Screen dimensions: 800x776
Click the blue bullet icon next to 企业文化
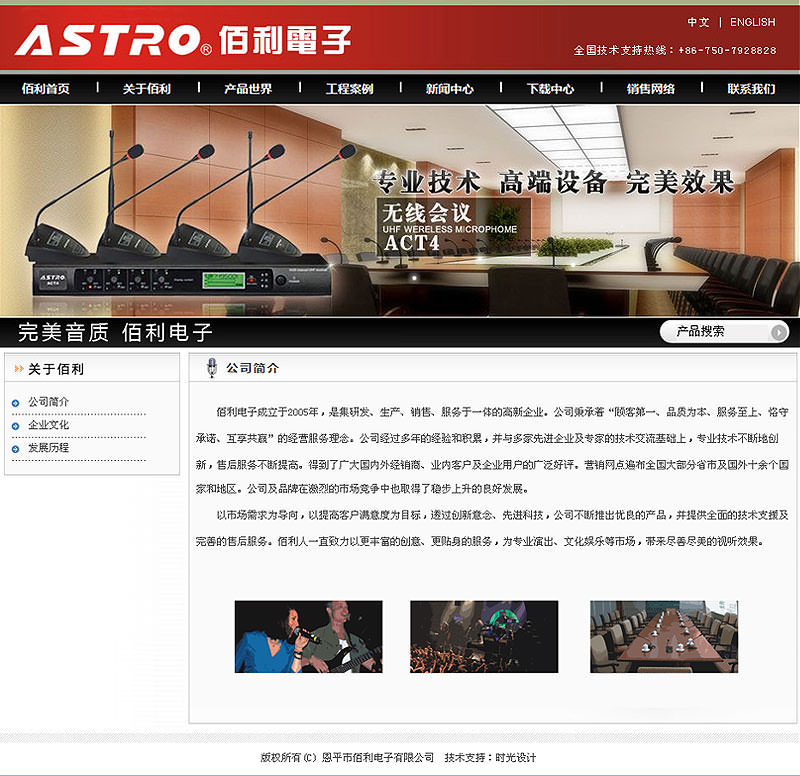pyautogui.click(x=15, y=426)
